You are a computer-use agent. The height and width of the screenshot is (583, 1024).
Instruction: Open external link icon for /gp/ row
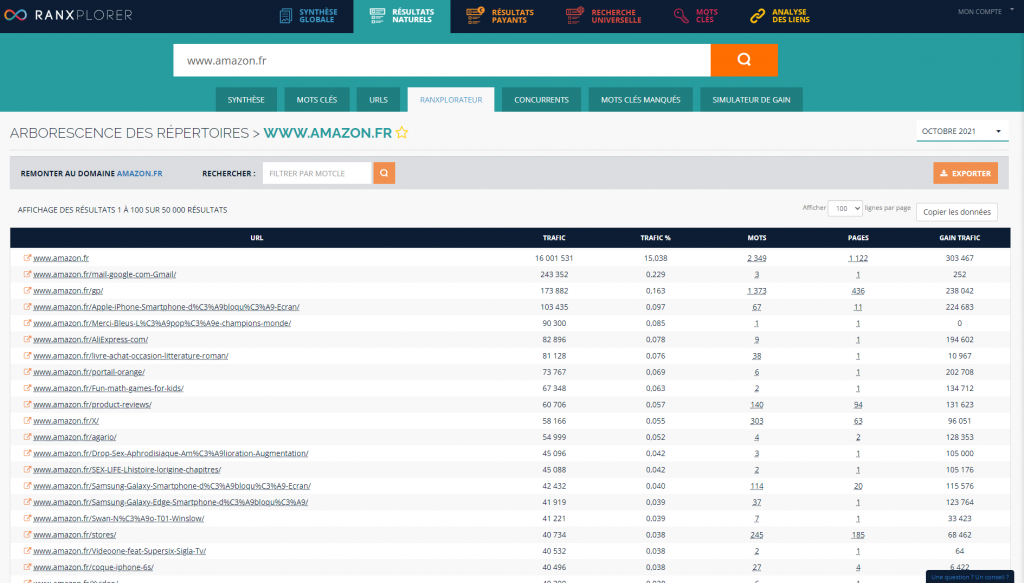[x=27, y=291]
